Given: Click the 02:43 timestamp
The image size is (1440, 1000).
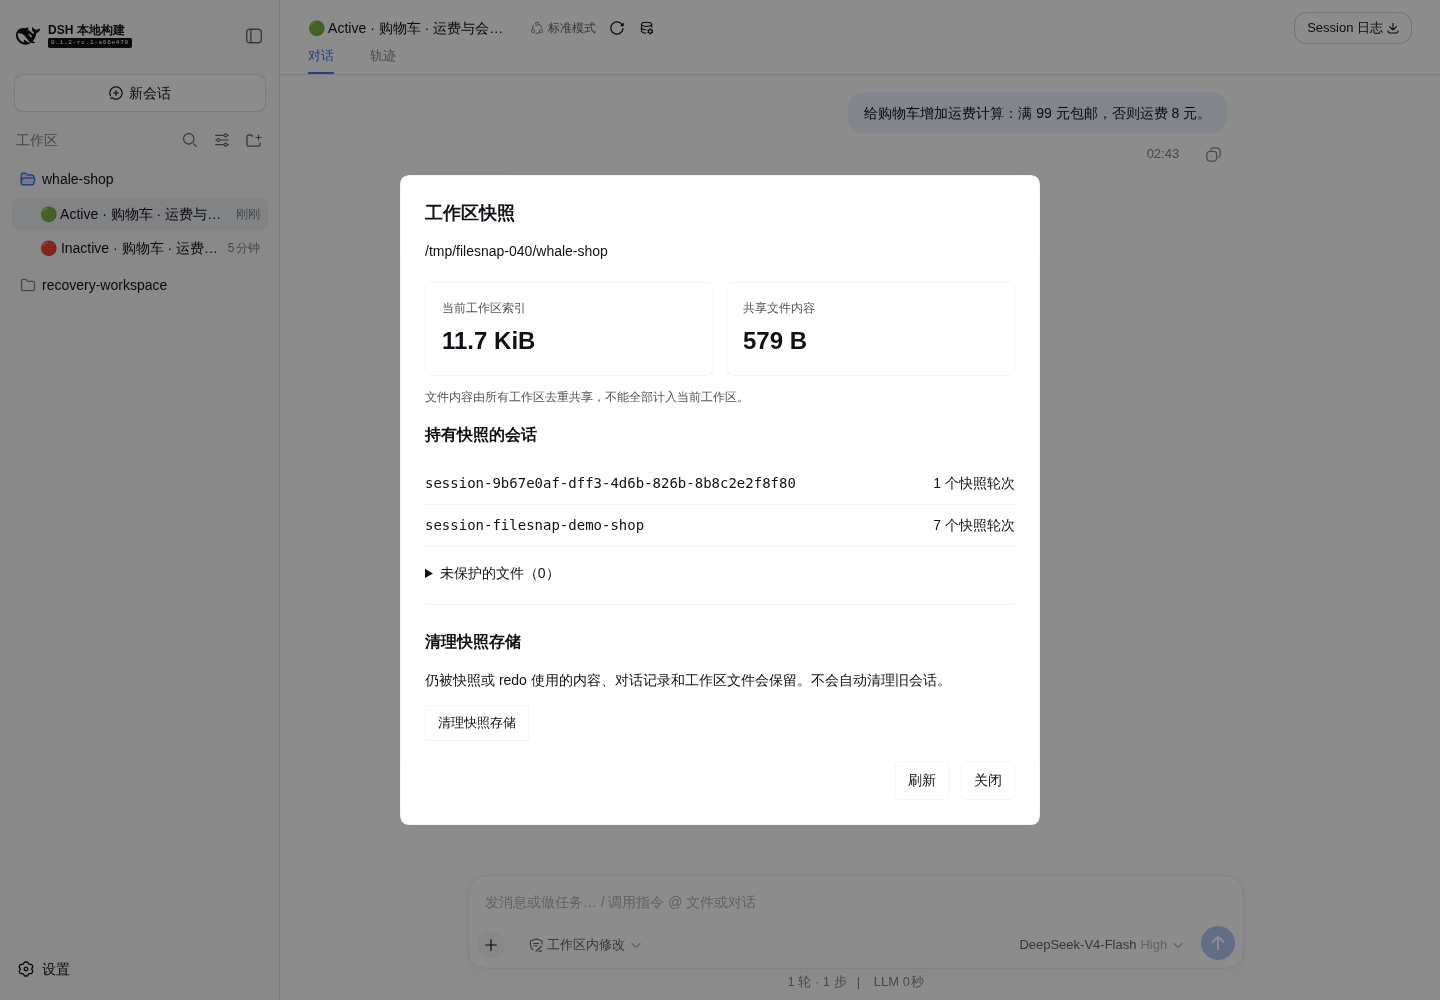Looking at the screenshot, I should coord(1163,154).
